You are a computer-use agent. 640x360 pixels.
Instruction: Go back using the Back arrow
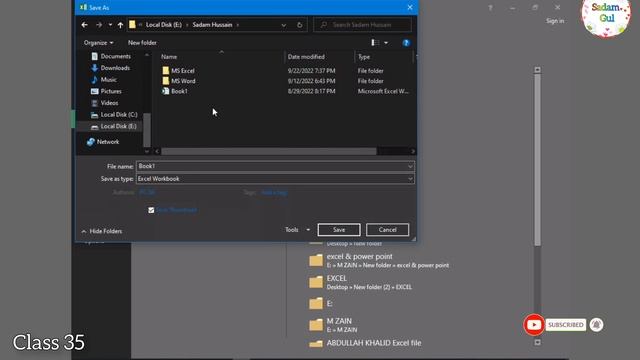(84, 25)
